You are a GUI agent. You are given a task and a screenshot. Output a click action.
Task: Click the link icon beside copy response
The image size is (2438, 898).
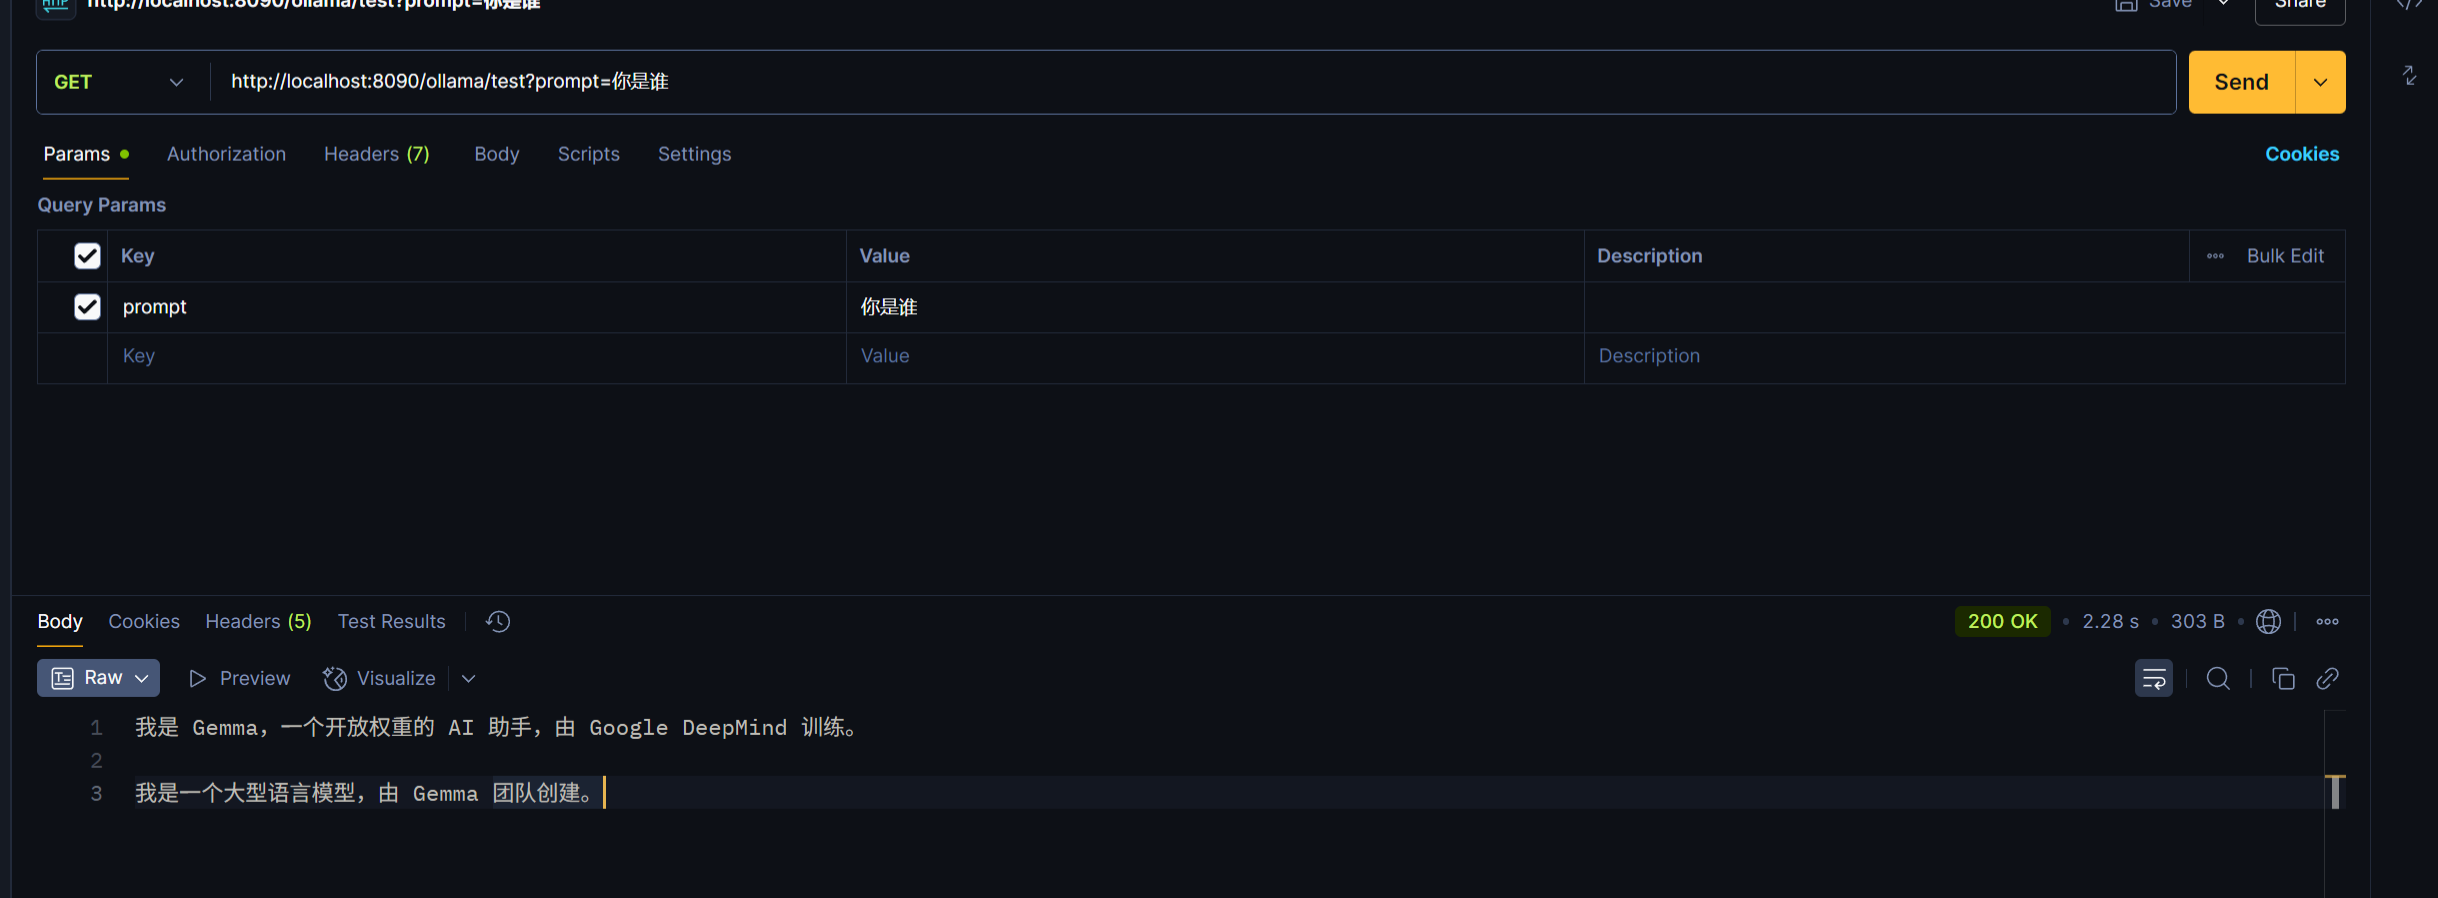(2327, 678)
